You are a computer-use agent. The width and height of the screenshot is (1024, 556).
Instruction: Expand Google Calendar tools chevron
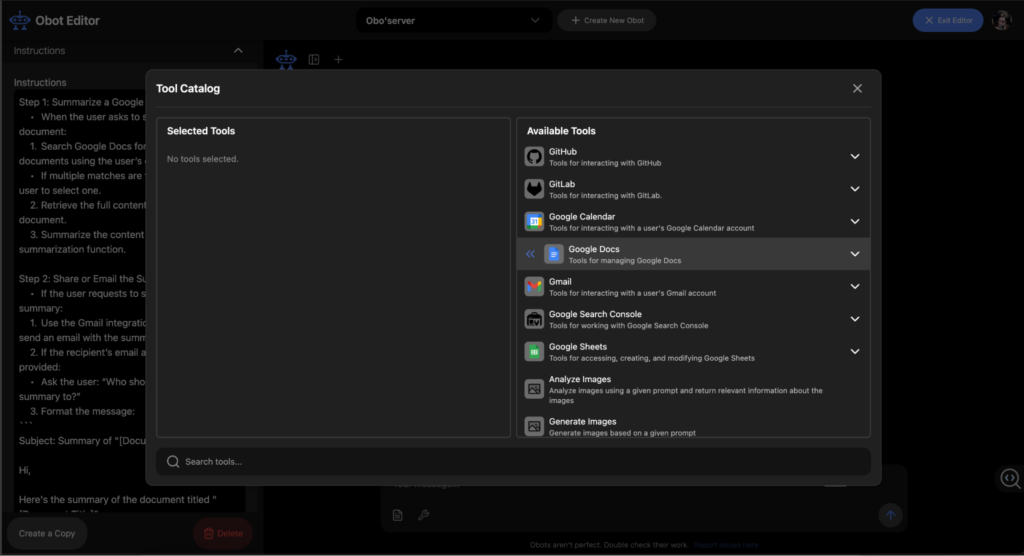click(854, 221)
